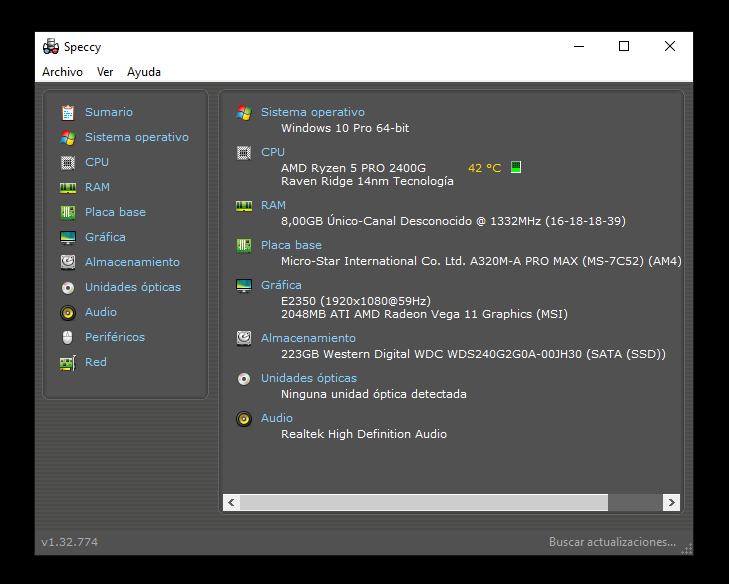The width and height of the screenshot is (729, 584).
Task: Click the text AMD Ryzen 5 PRO 2400G
Action: point(353,168)
